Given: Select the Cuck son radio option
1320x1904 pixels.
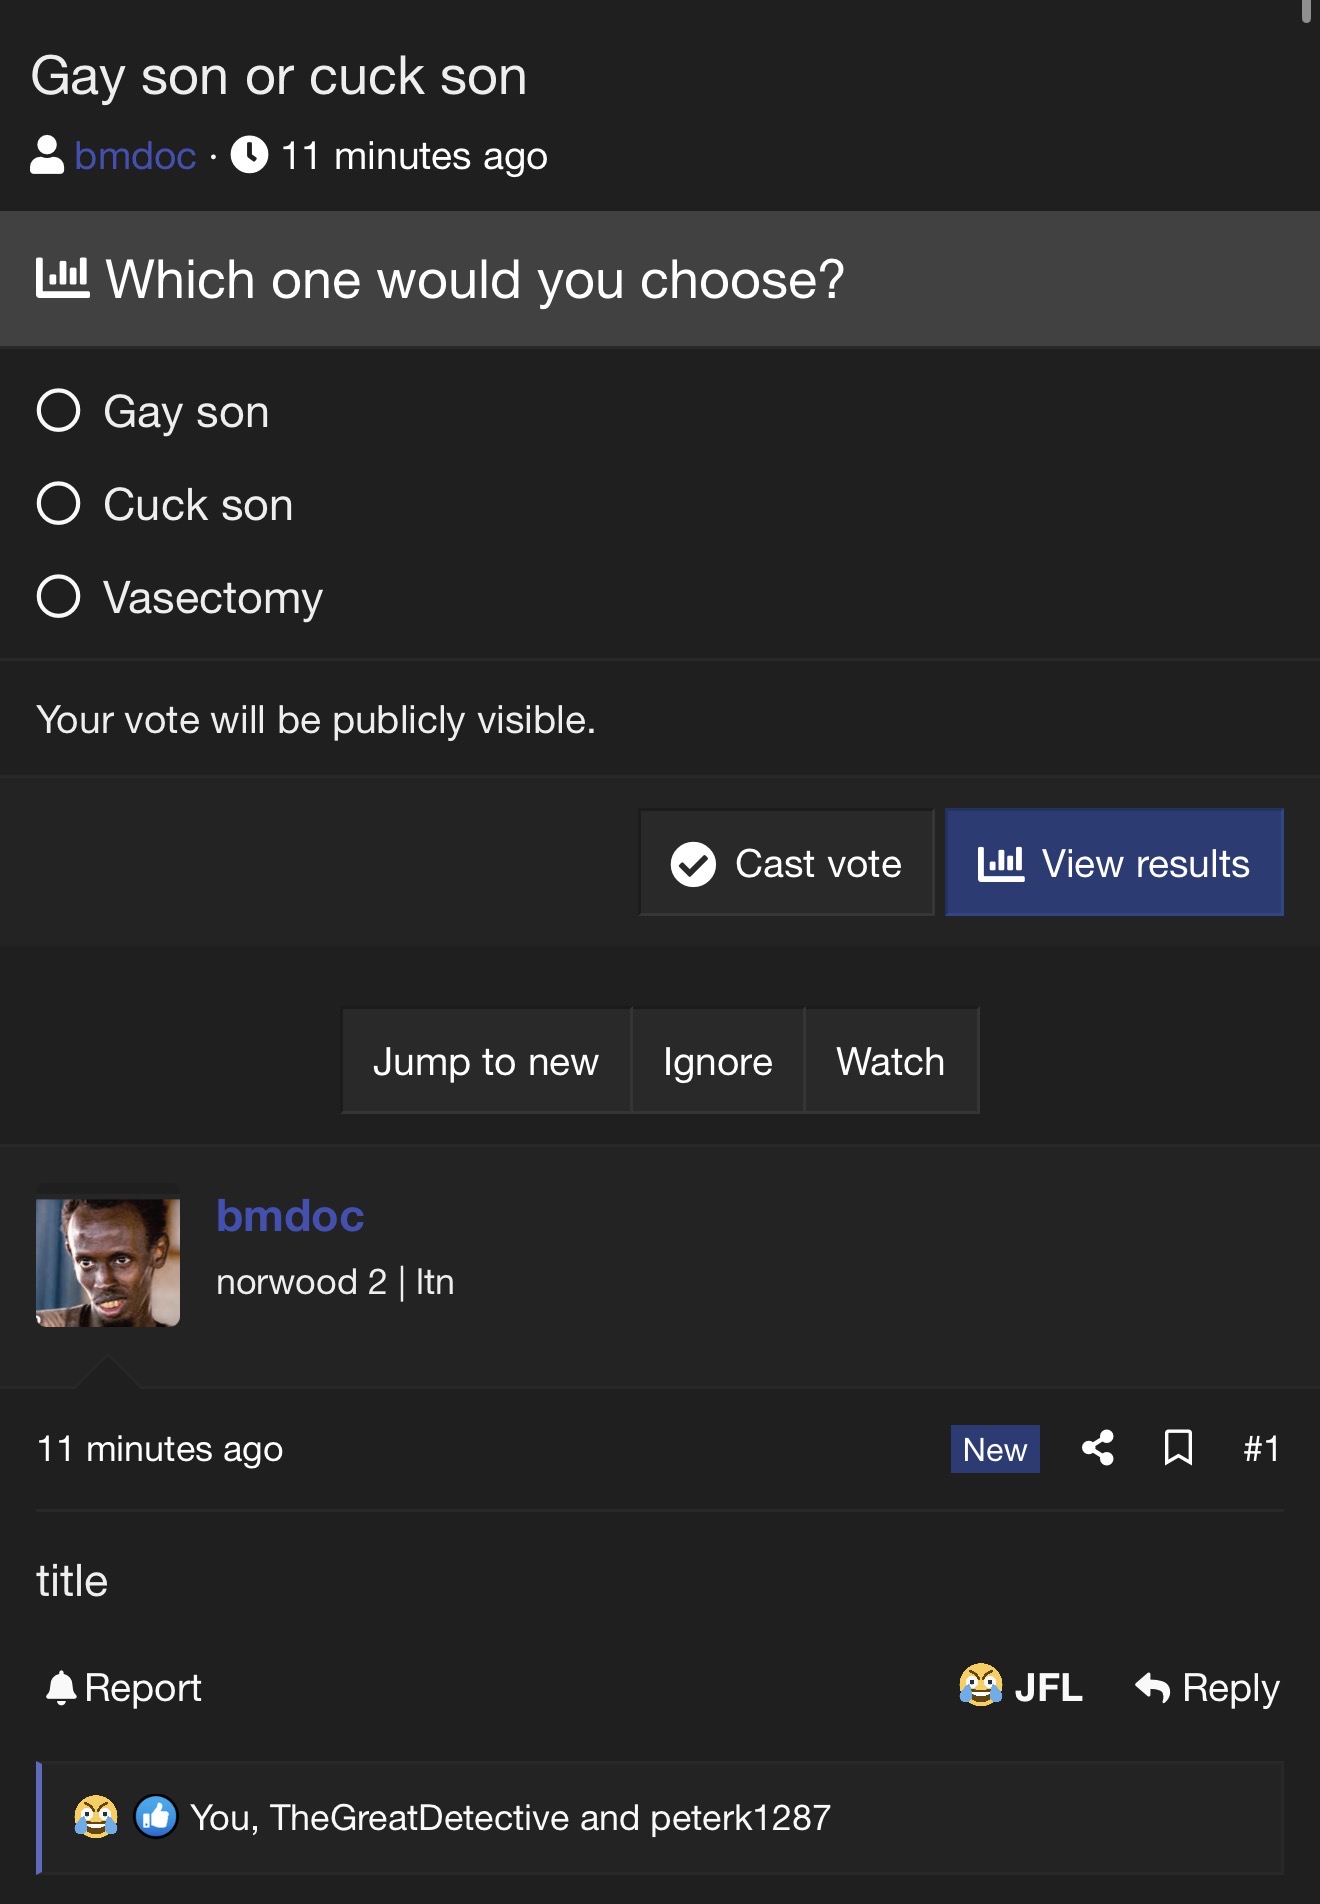Looking at the screenshot, I should [x=58, y=504].
